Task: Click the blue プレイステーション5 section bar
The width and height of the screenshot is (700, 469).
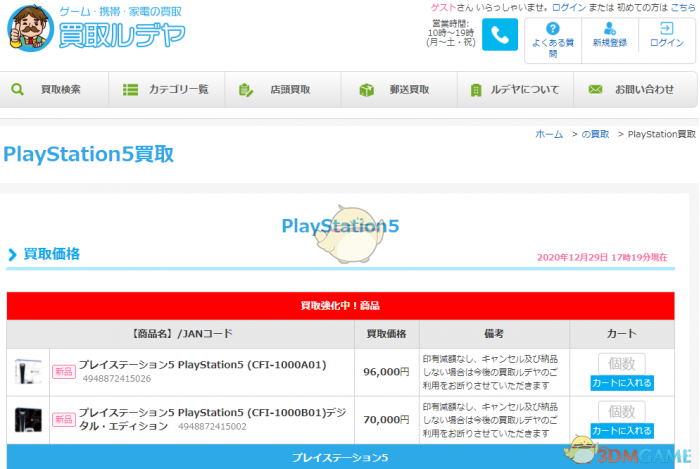Action: [341, 457]
